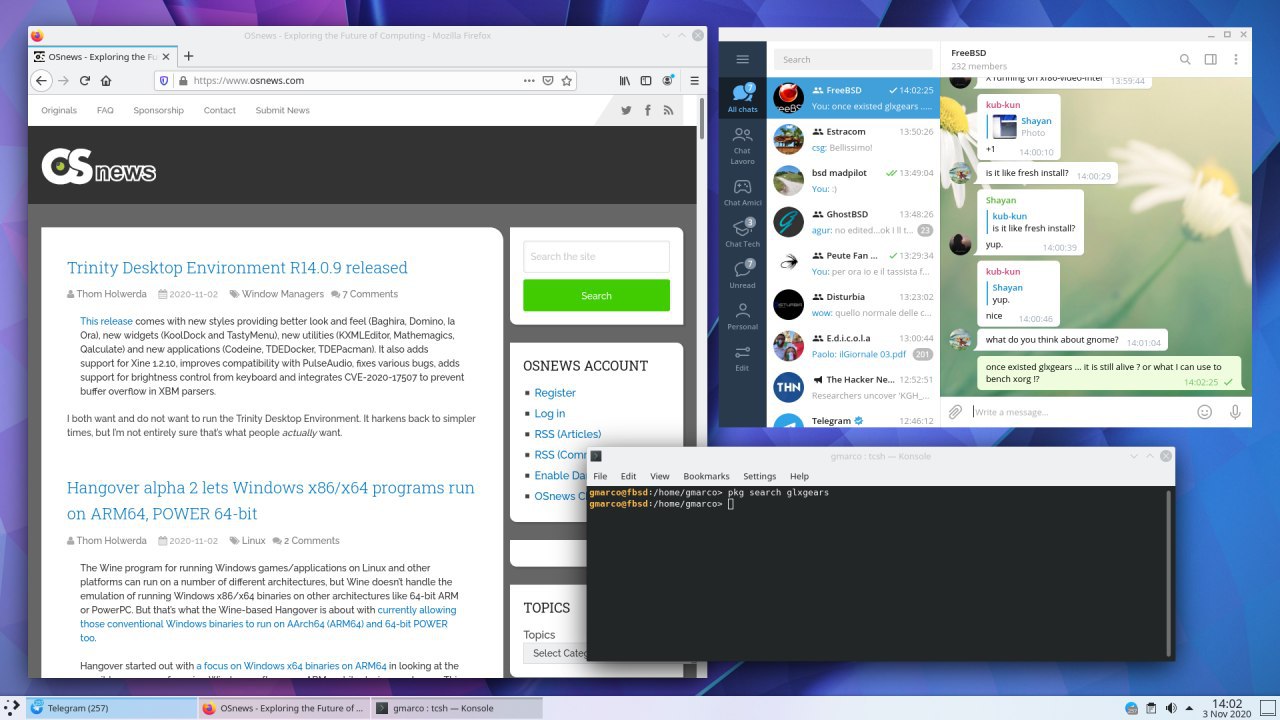The width and height of the screenshot is (1280, 720).
Task: Open the Submit News link
Action: 282,110
